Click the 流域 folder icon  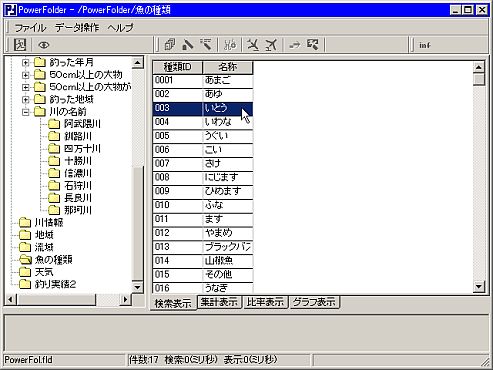coord(25,247)
